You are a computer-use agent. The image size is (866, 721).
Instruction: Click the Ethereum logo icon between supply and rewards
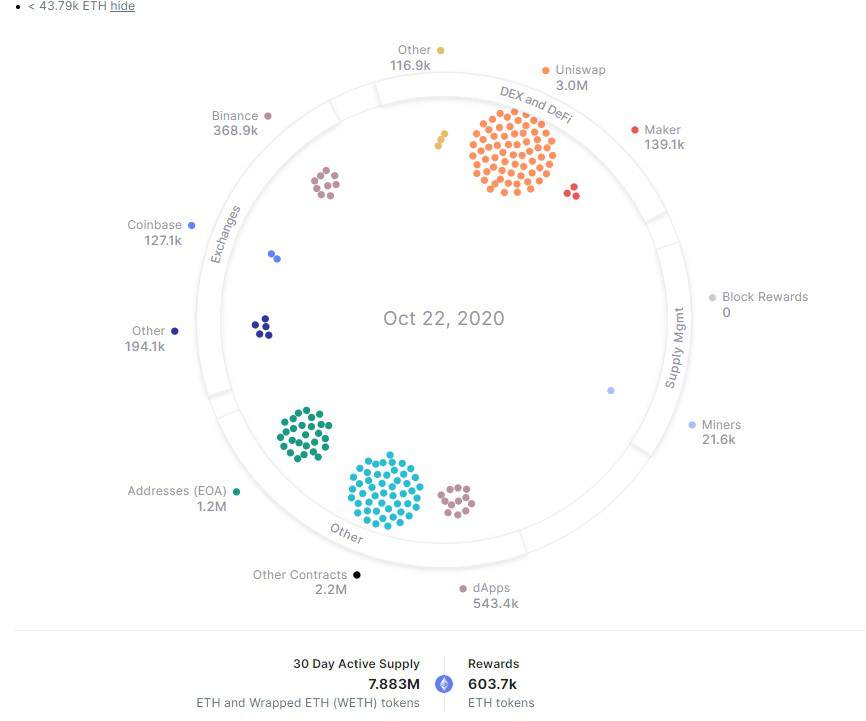click(443, 684)
